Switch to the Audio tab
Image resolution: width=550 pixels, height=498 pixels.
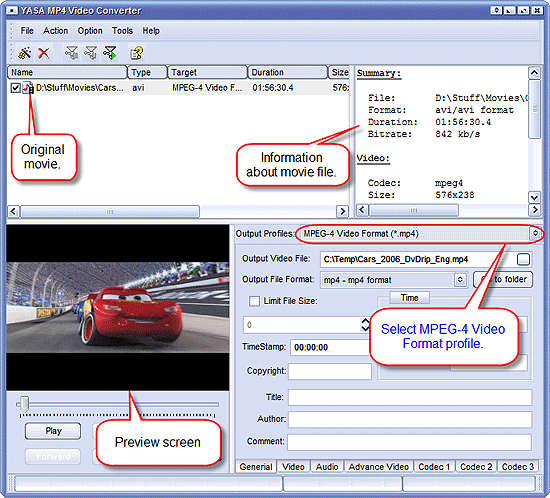pos(327,467)
